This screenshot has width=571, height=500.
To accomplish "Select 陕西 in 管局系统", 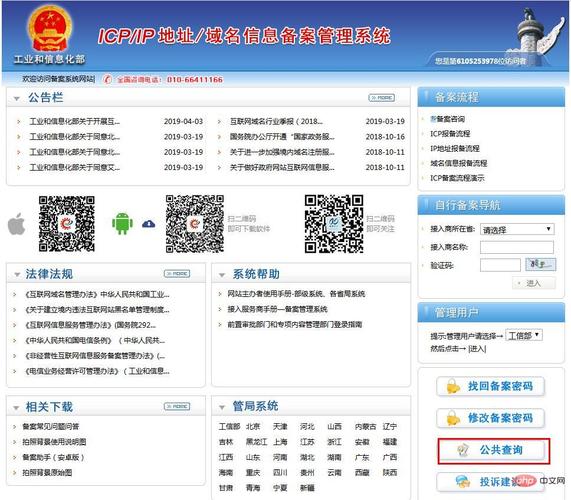I will pos(390,472).
